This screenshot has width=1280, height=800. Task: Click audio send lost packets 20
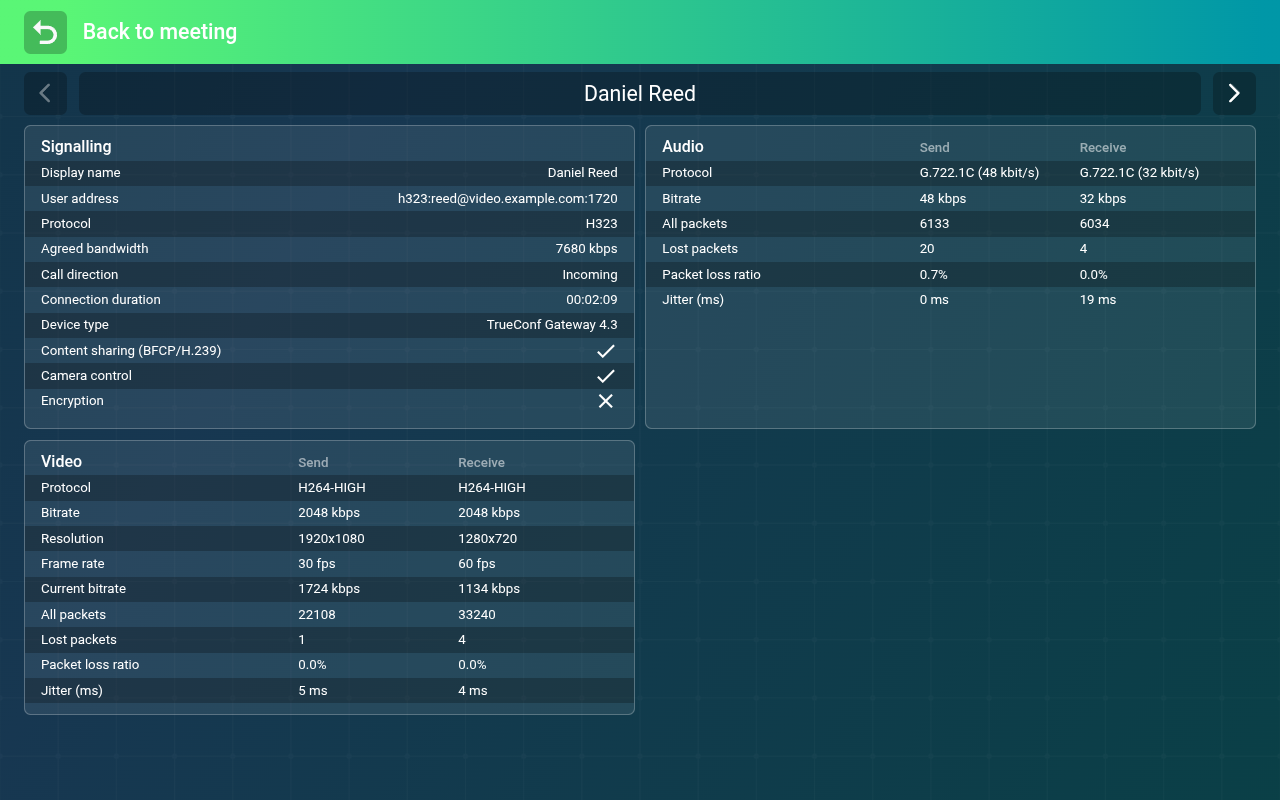(x=927, y=249)
